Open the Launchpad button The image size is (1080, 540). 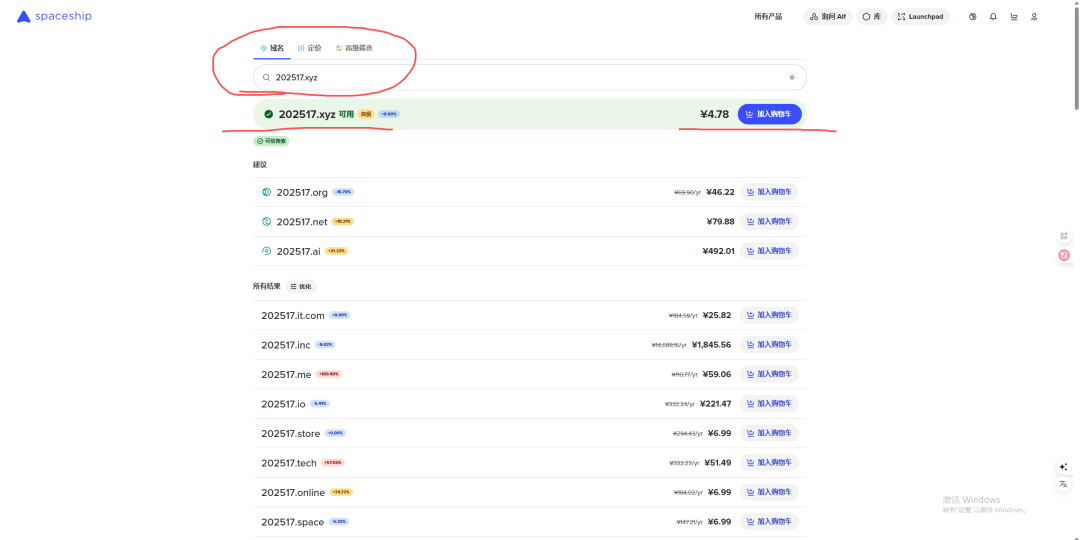click(x=919, y=17)
